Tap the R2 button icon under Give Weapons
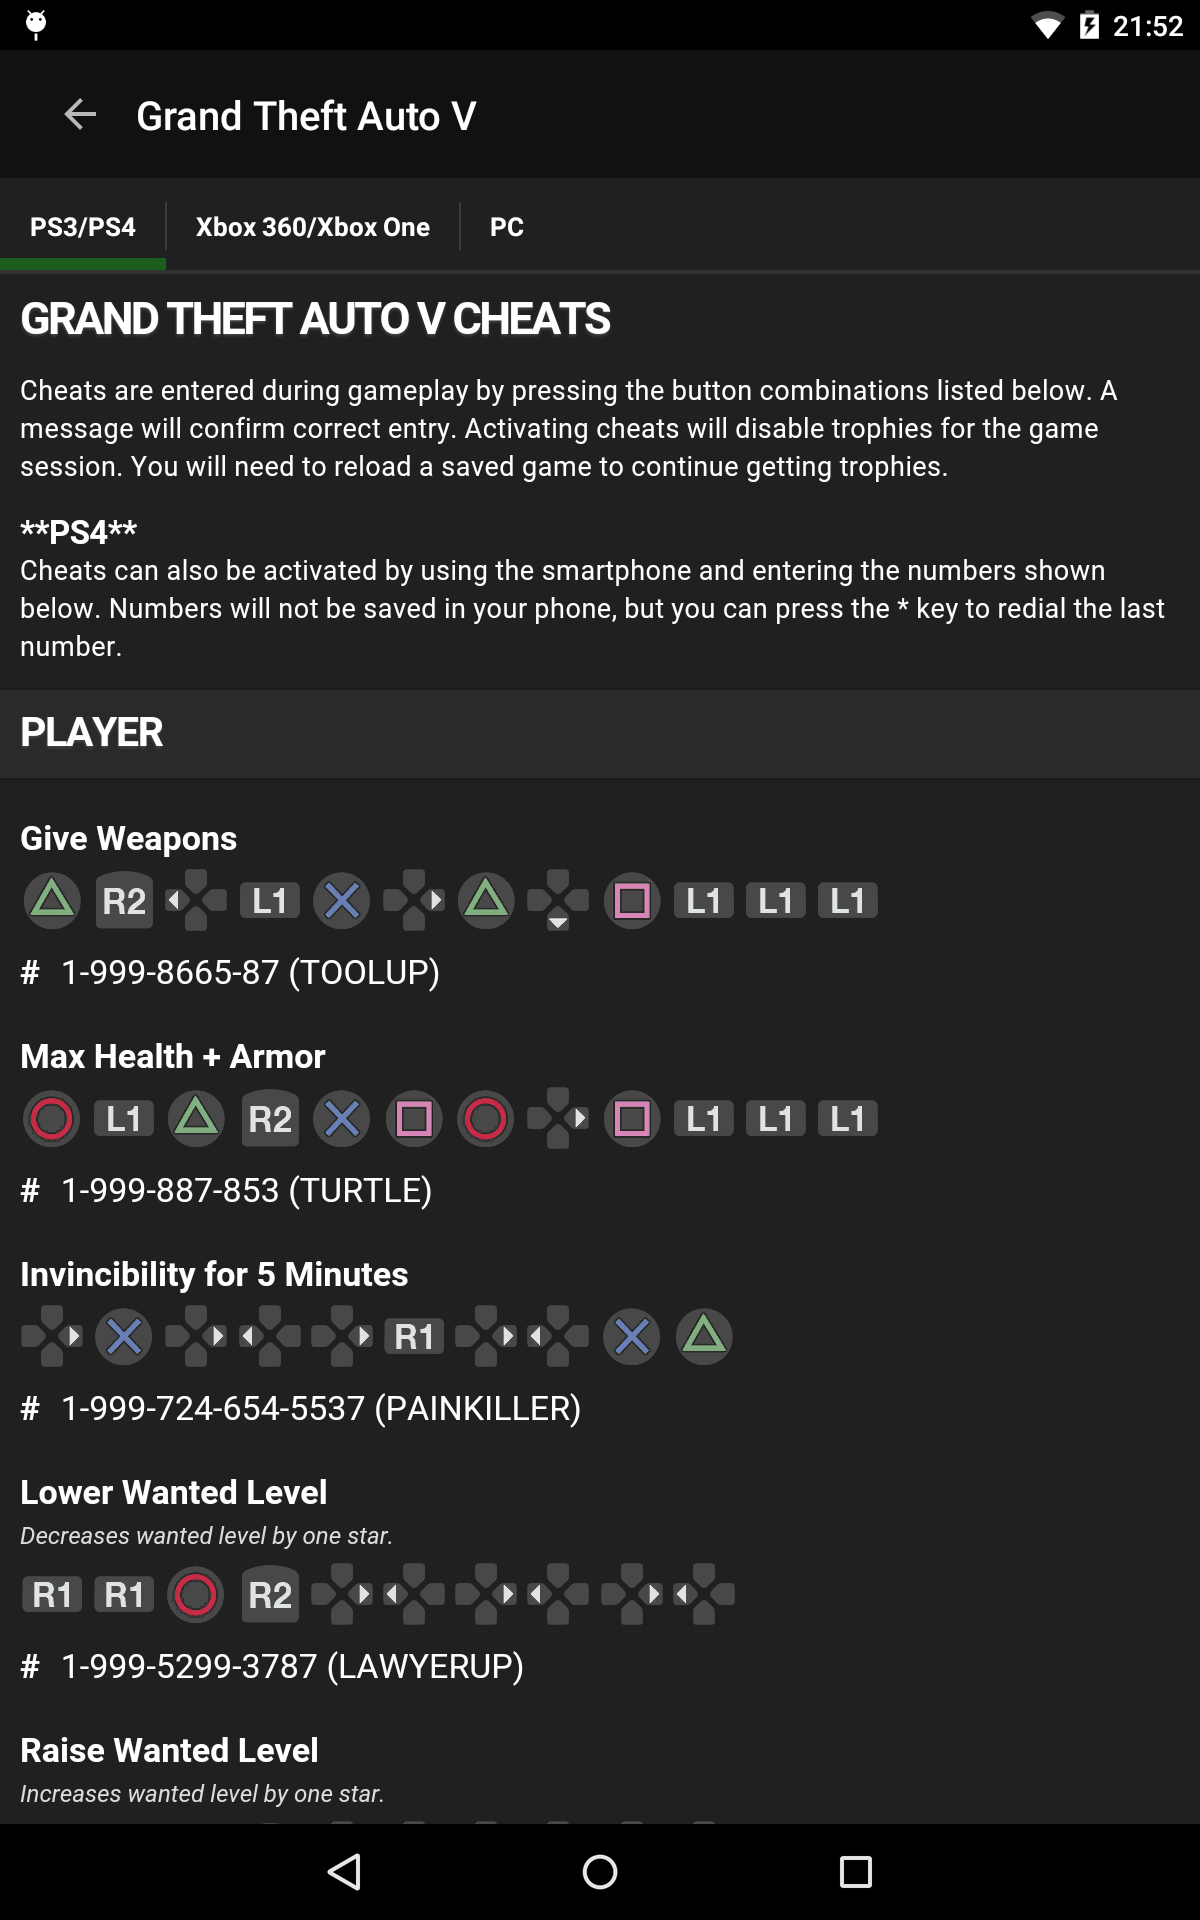Screen dimensions: 1200x1920 point(124,900)
